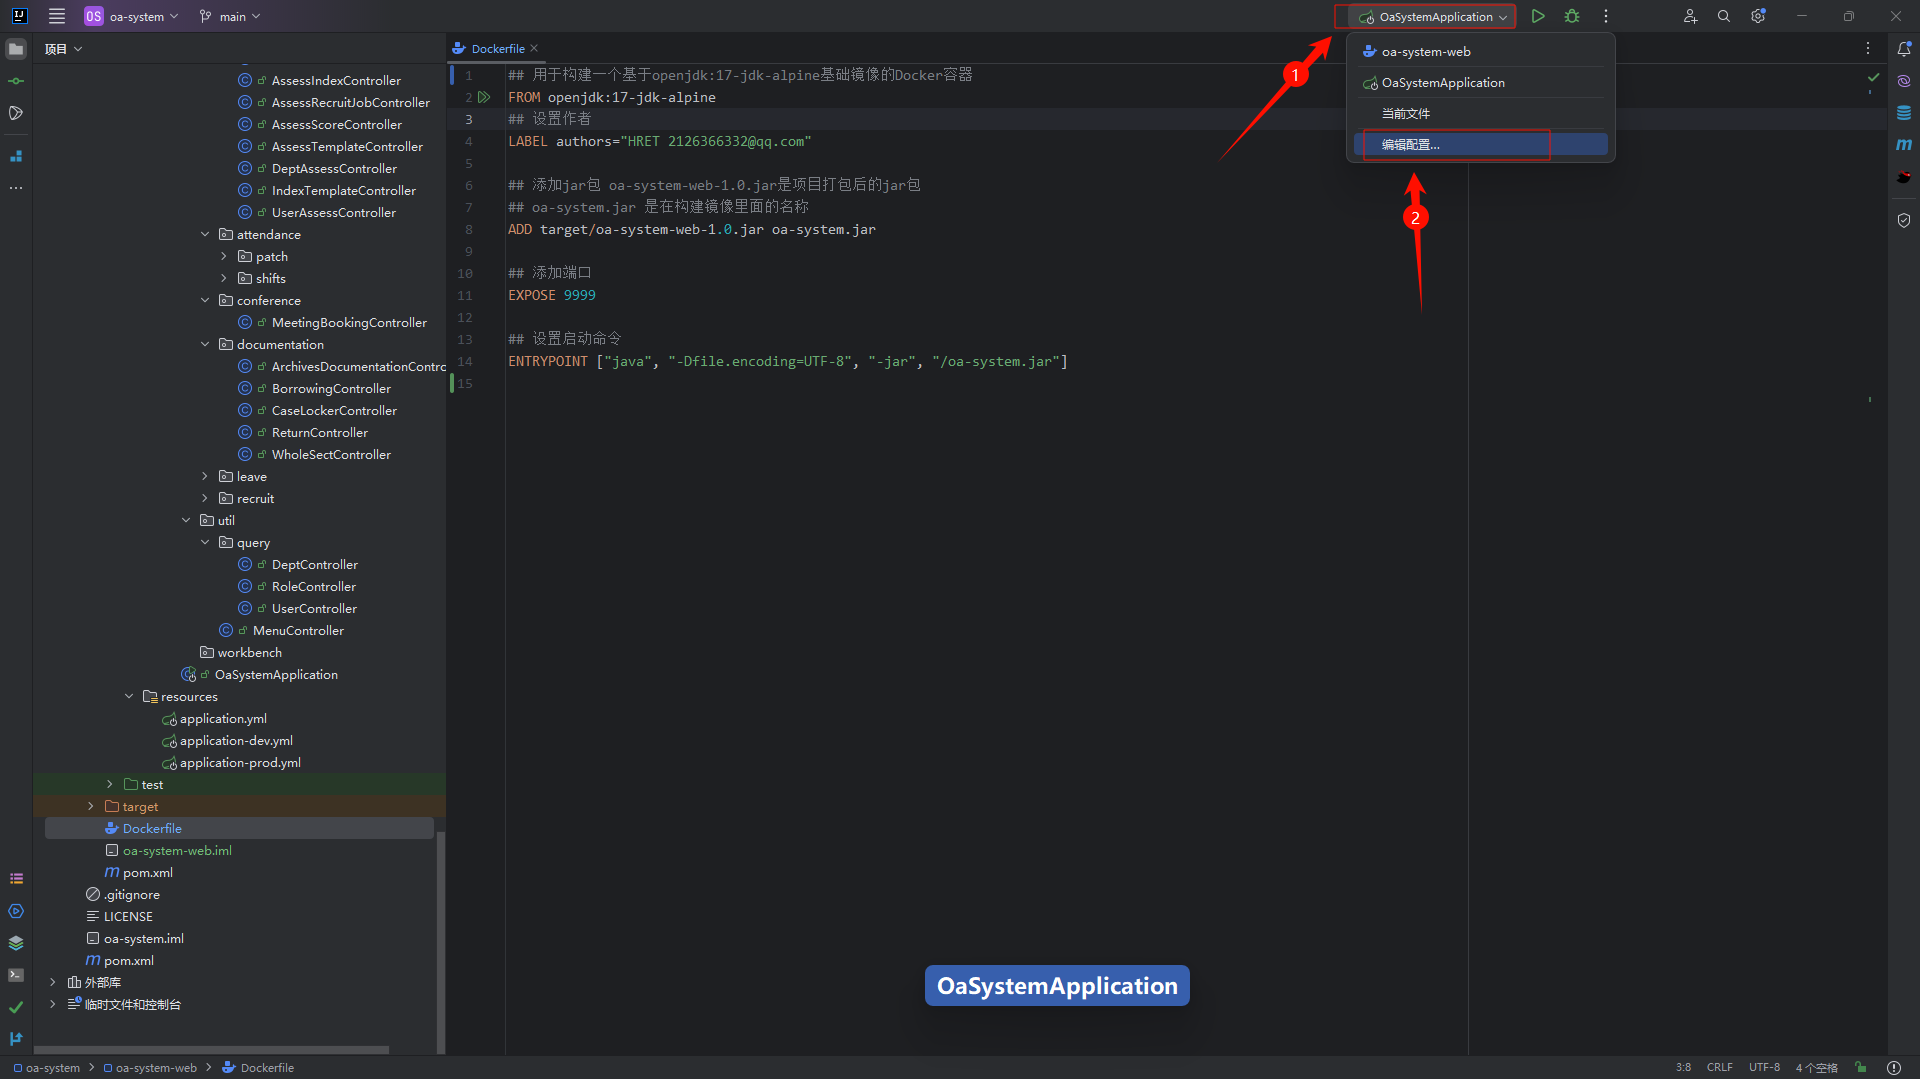
Task: Collapse the resources folder
Action: [129, 697]
